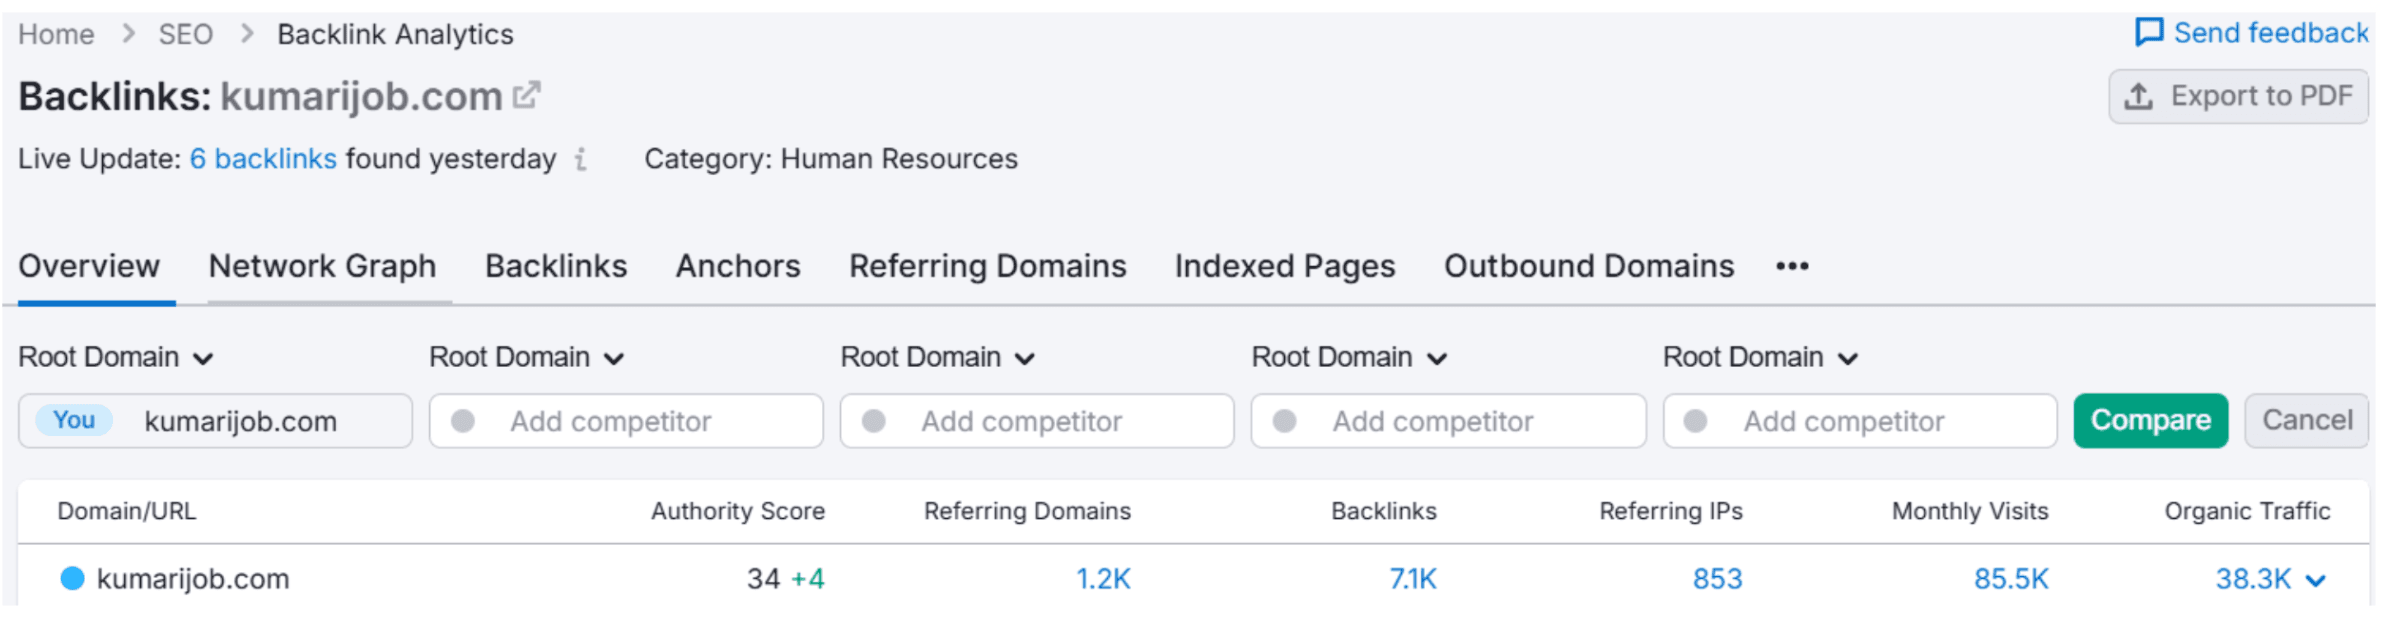Switch to the Overview tab

(89, 266)
